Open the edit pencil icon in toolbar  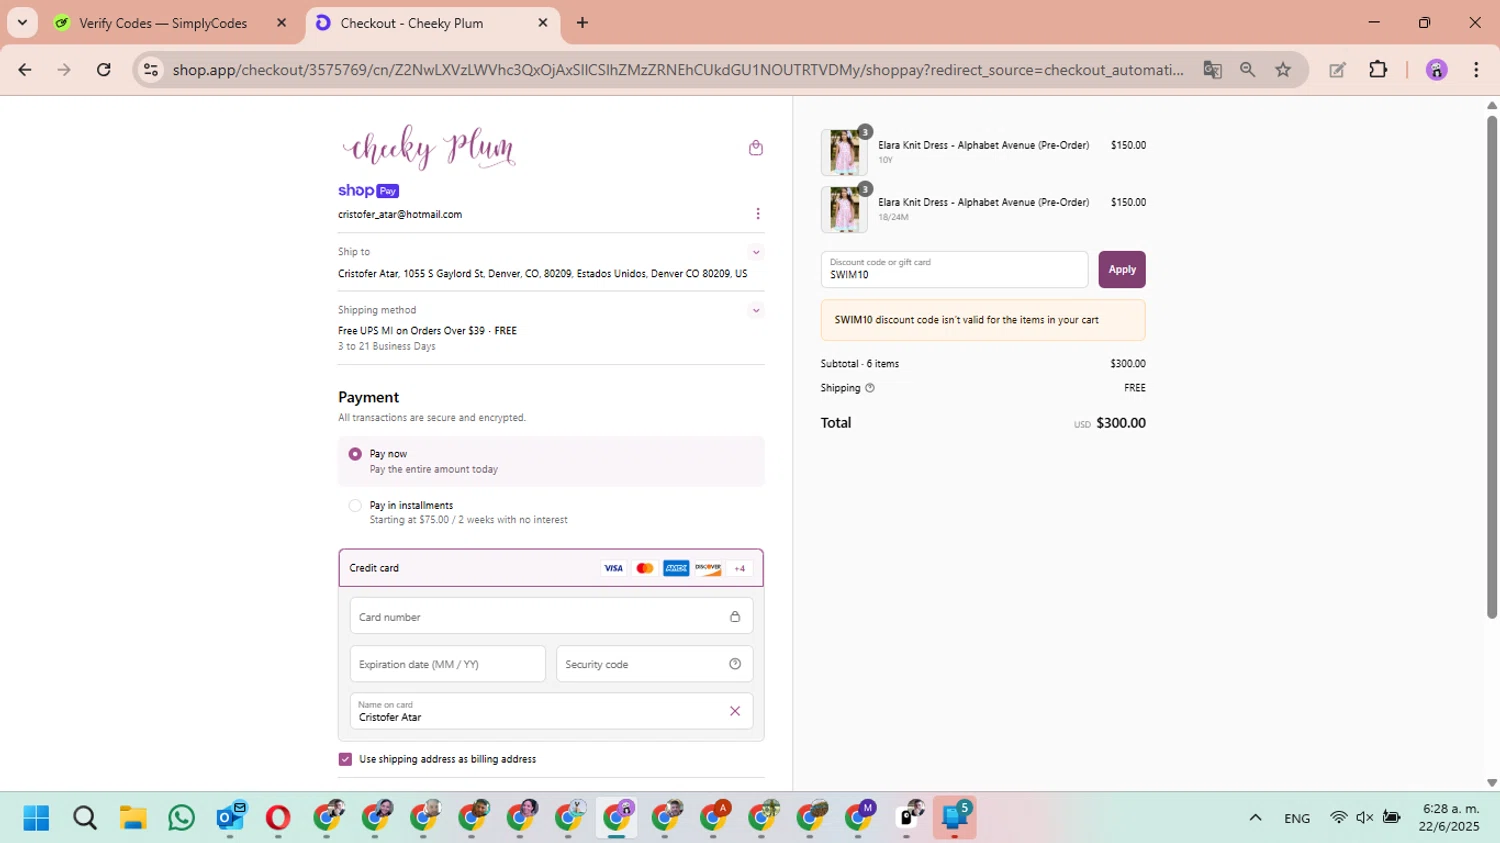(1337, 70)
